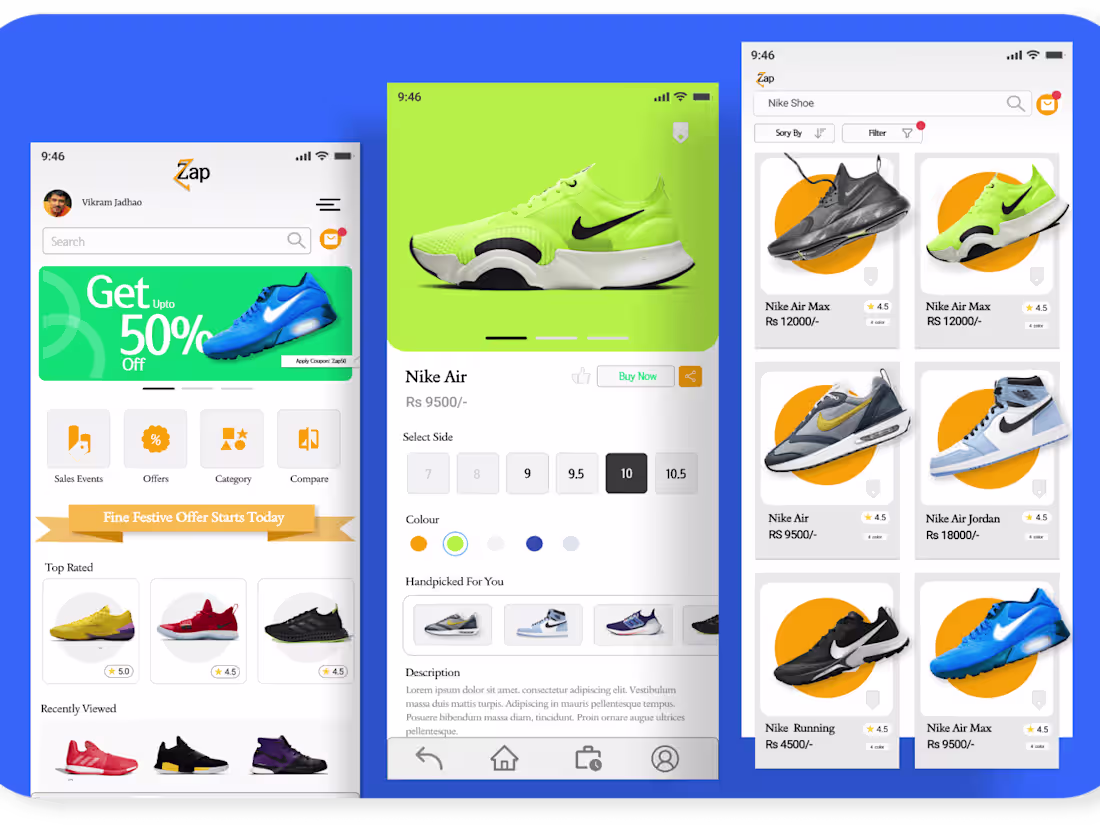Open the black Top Rated shoe card
The height and width of the screenshot is (825, 1100).
(306, 631)
